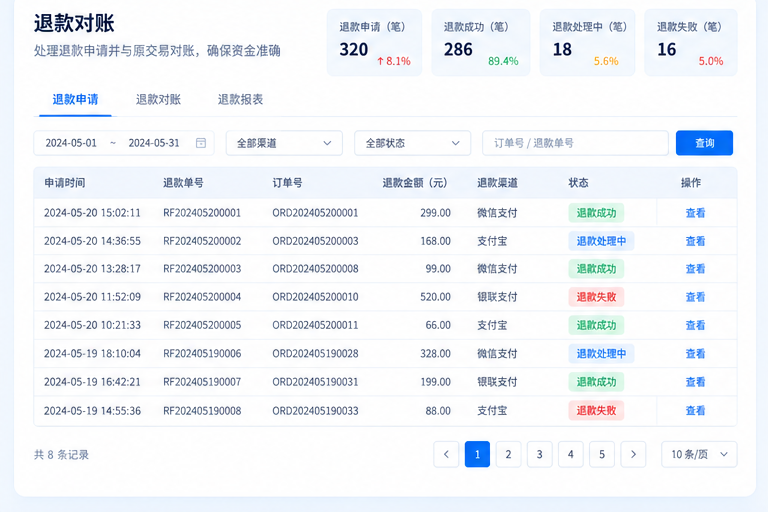Screen dimensions: 768x512
Task: Click the 状态 column header
Action: pyautogui.click(x=578, y=183)
